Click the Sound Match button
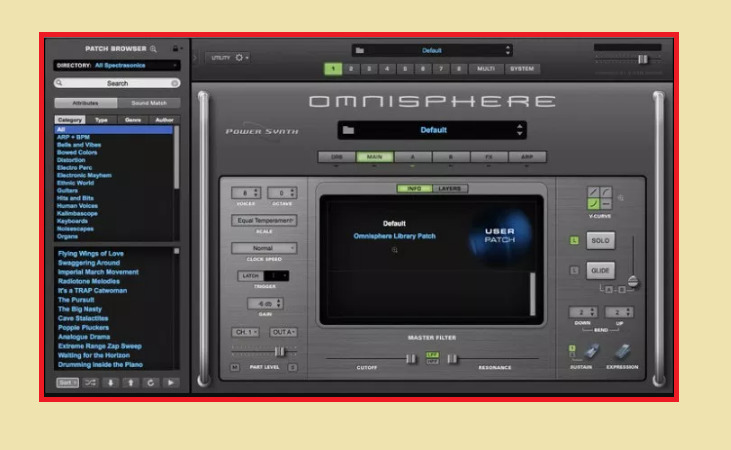This screenshot has width=731, height=450. tap(149, 103)
